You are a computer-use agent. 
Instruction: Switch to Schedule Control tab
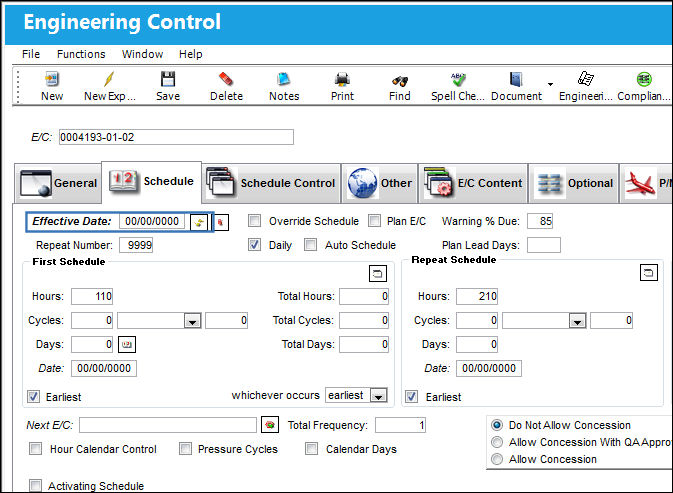[271, 183]
